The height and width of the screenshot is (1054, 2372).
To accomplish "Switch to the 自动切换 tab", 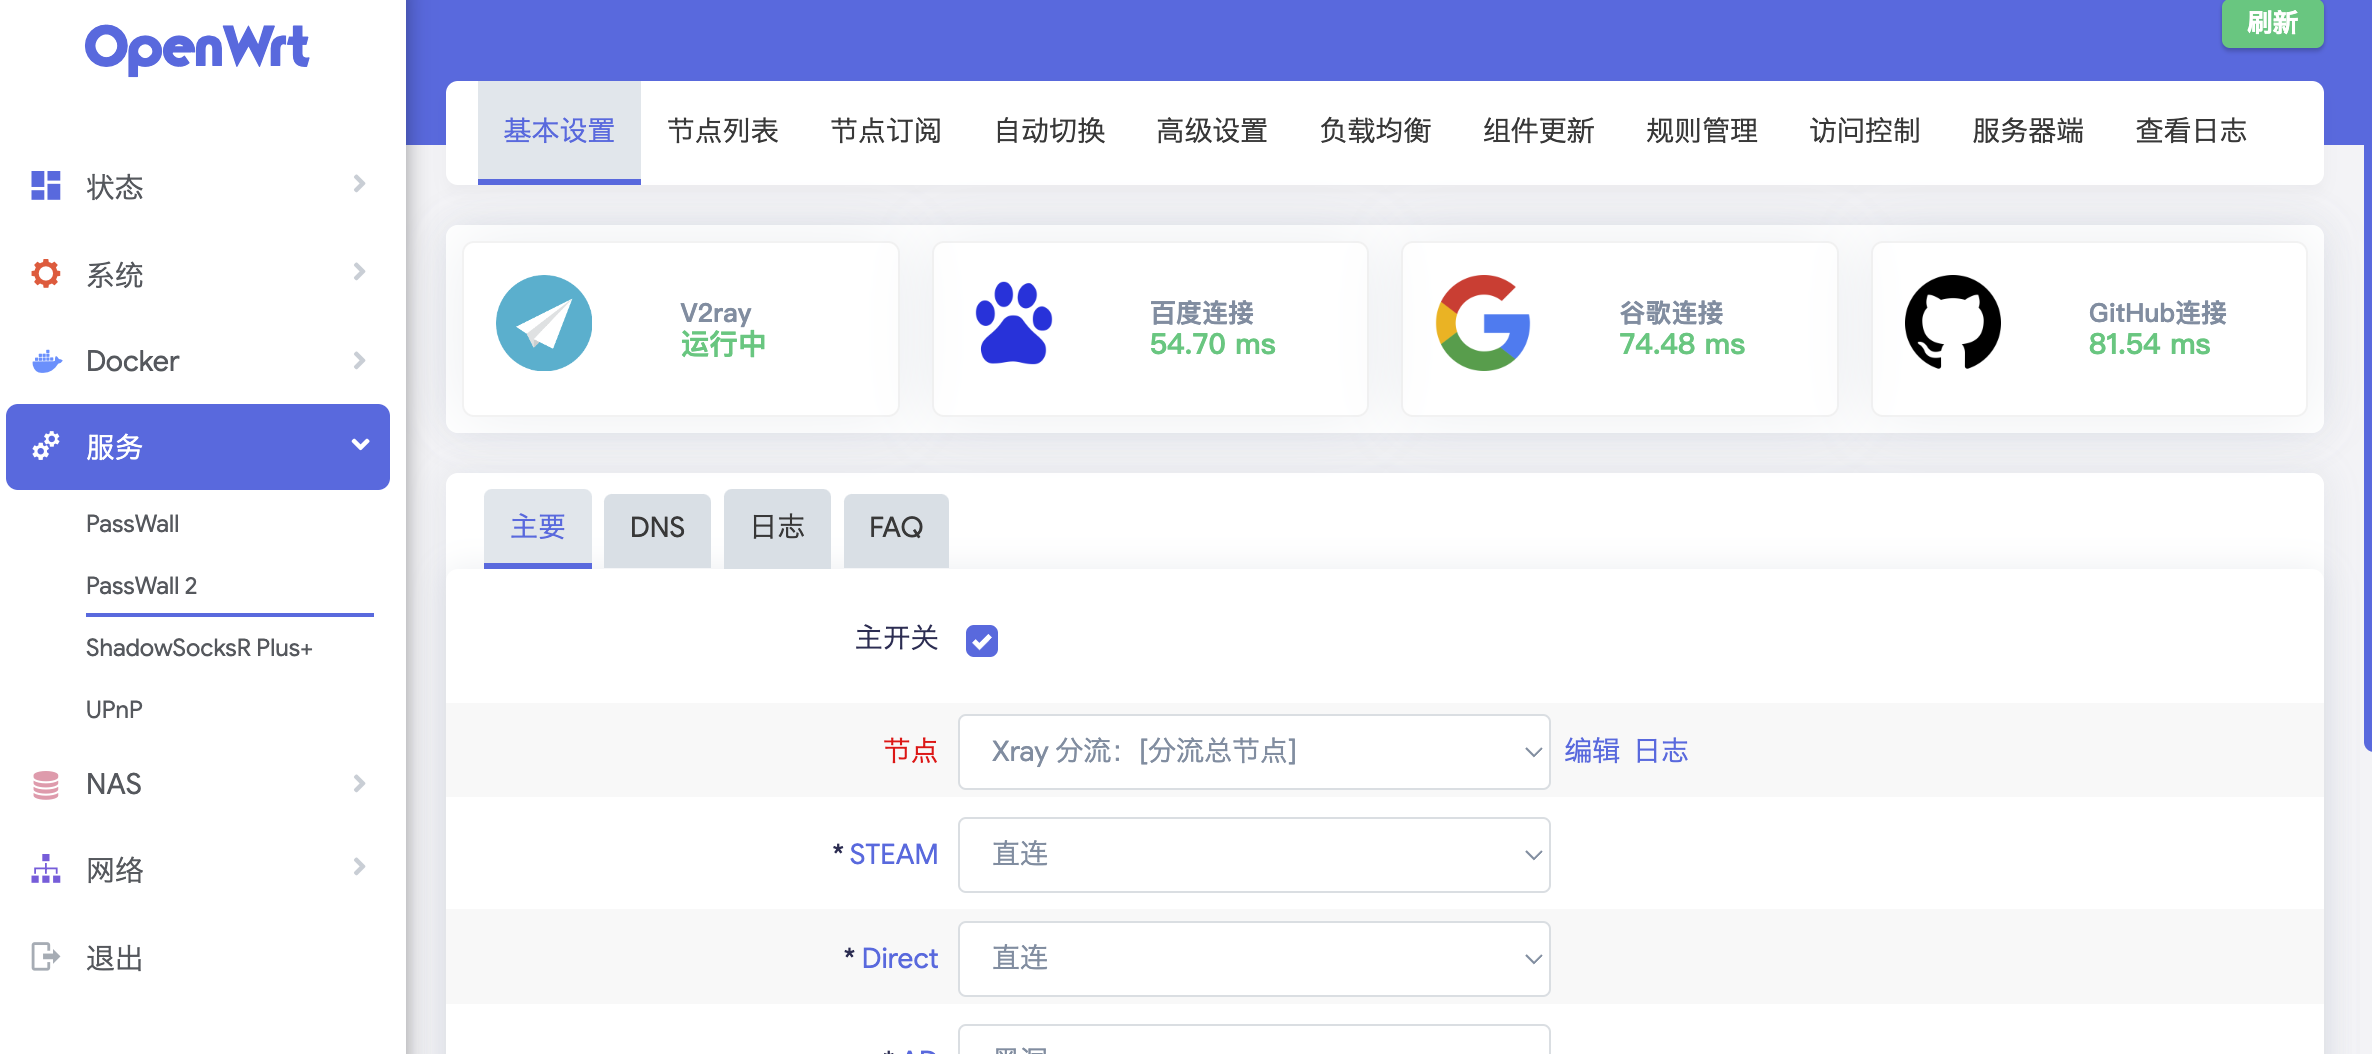I will tap(1049, 132).
